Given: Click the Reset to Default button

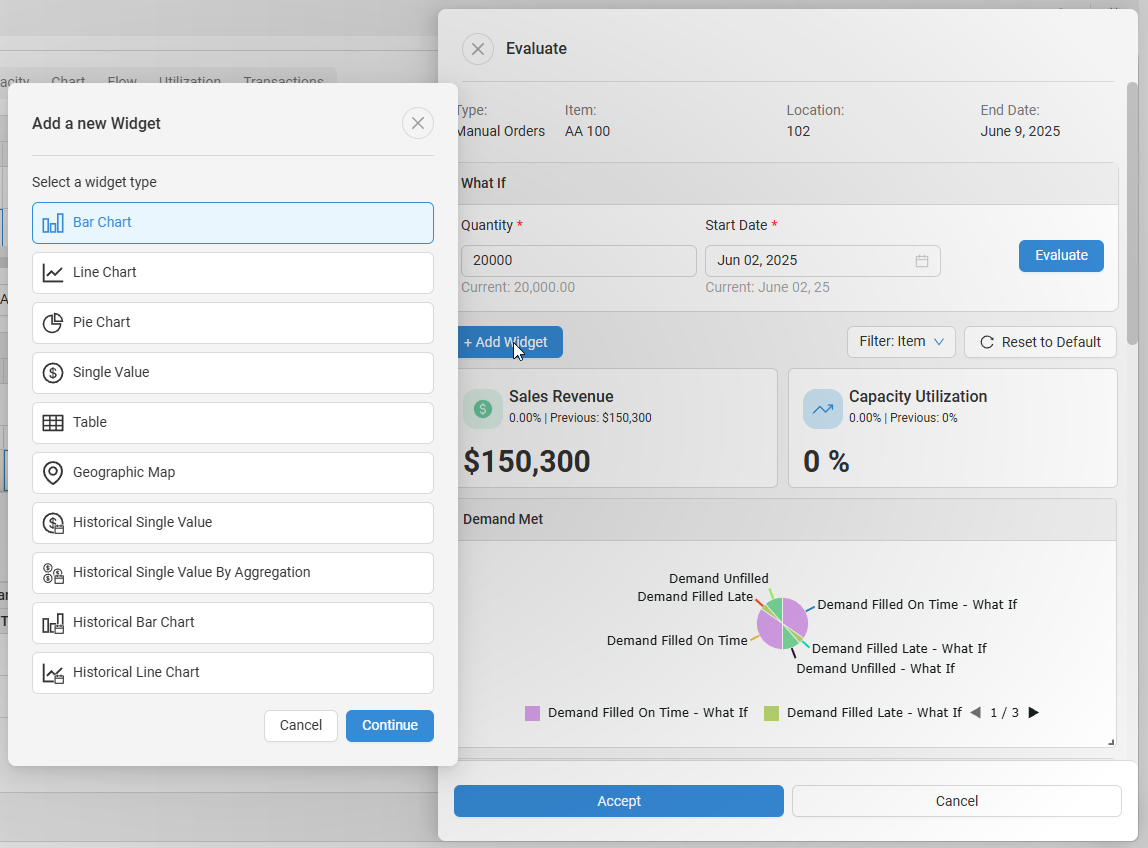Looking at the screenshot, I should click(x=1040, y=342).
